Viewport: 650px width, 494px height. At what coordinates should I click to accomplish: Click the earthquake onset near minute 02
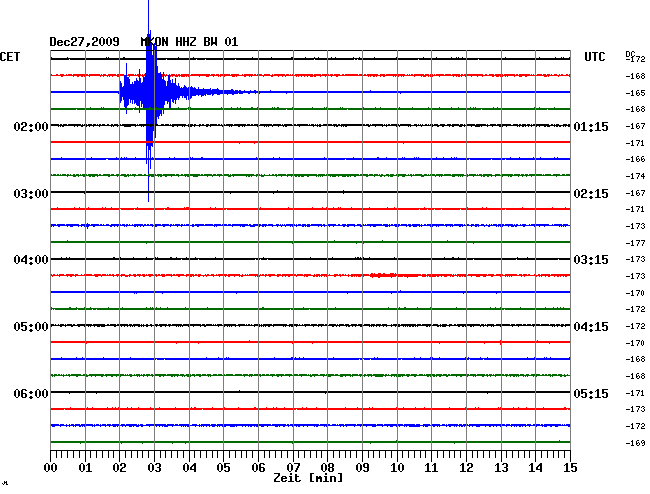point(121,92)
